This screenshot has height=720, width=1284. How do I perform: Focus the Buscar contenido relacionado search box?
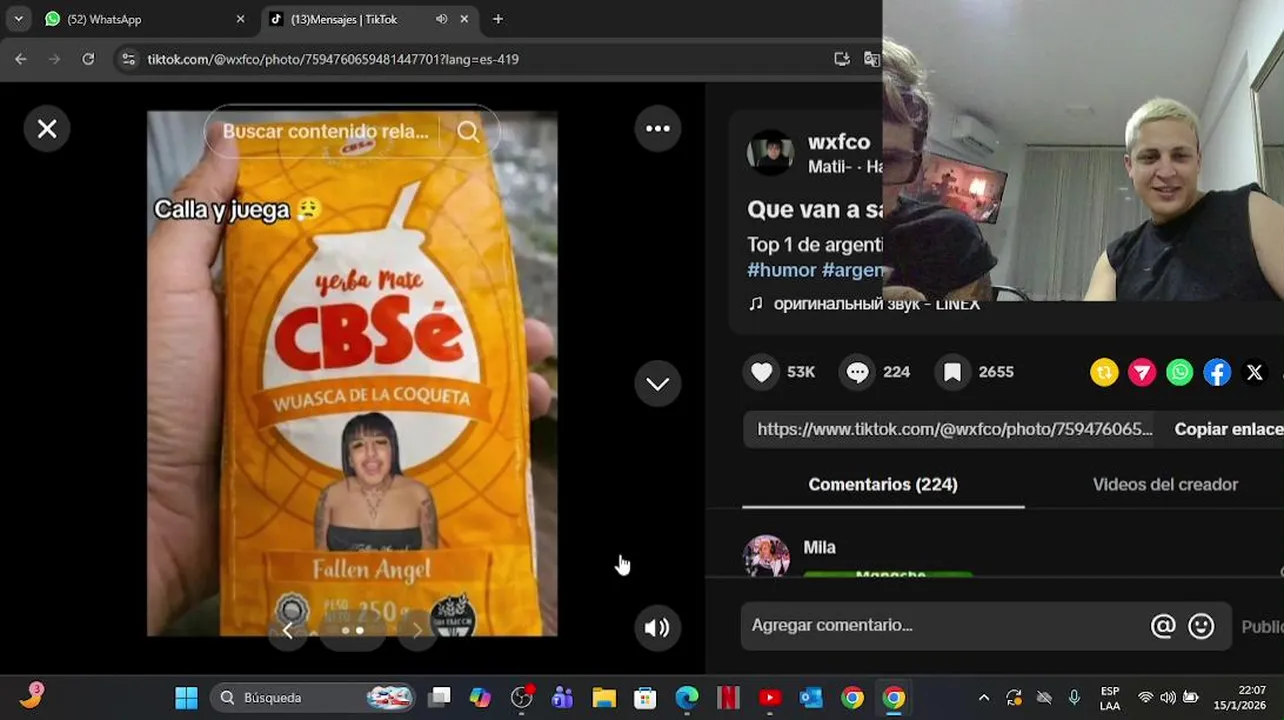pyautogui.click(x=351, y=131)
